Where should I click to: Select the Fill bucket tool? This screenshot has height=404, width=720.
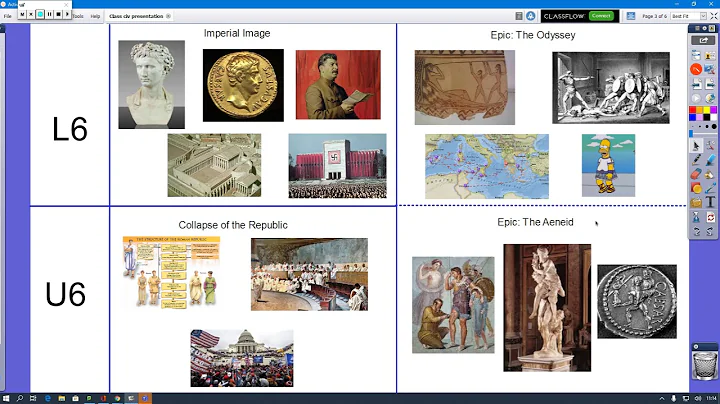710,174
